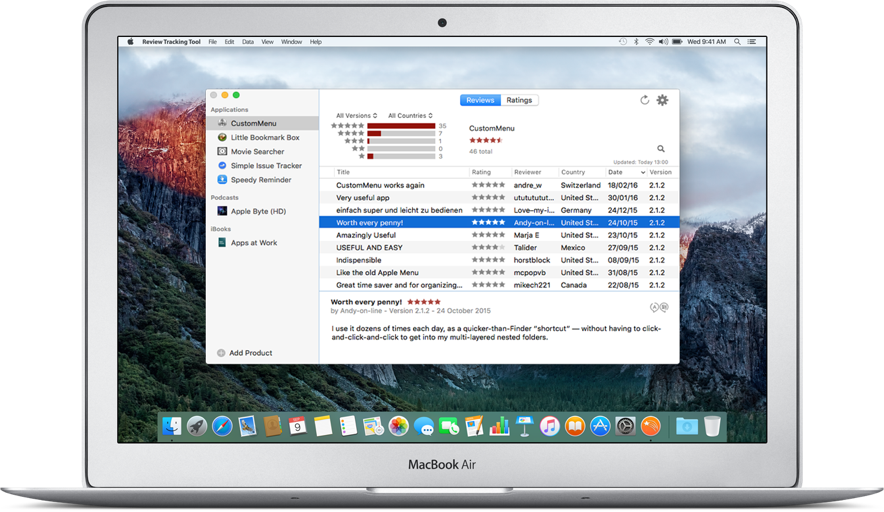This screenshot has height=512, width=884.
Task: Click the translate icons in review detail
Action: (x=659, y=307)
